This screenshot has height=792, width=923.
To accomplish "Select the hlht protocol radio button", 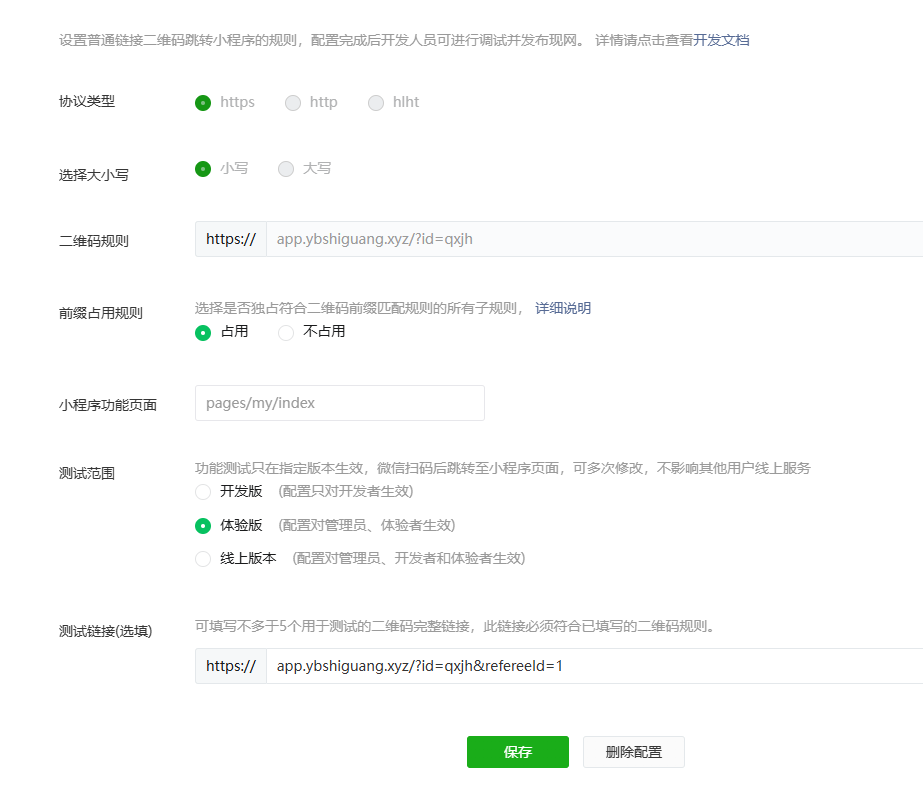I will (376, 103).
